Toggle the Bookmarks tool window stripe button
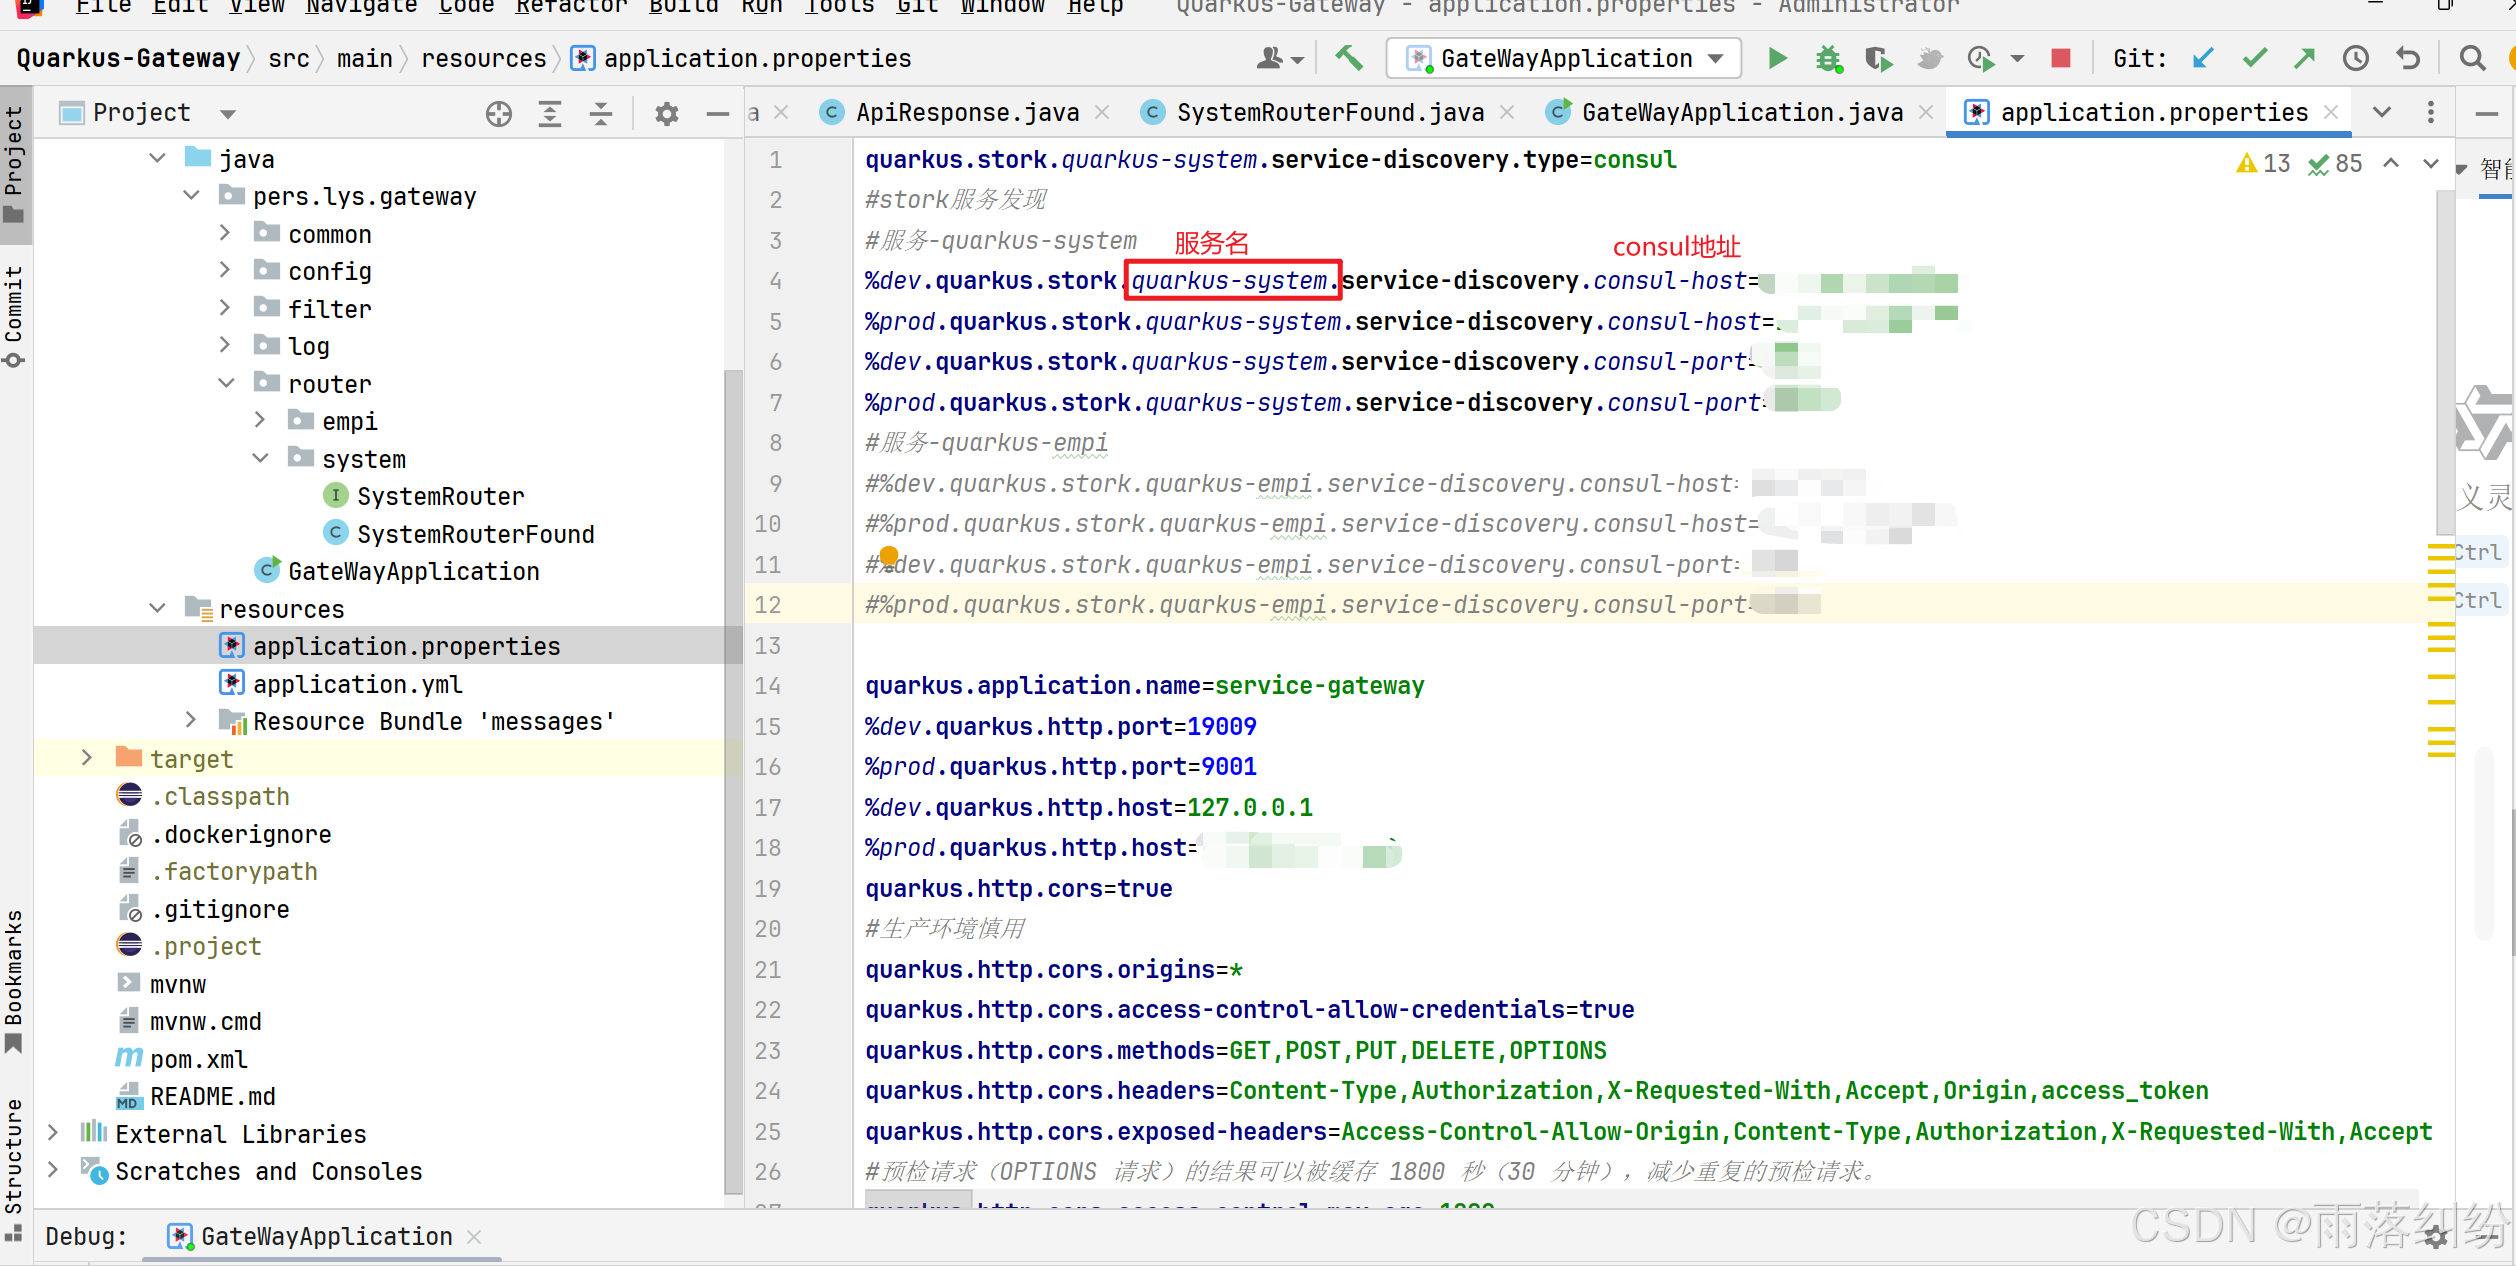 click(14, 980)
